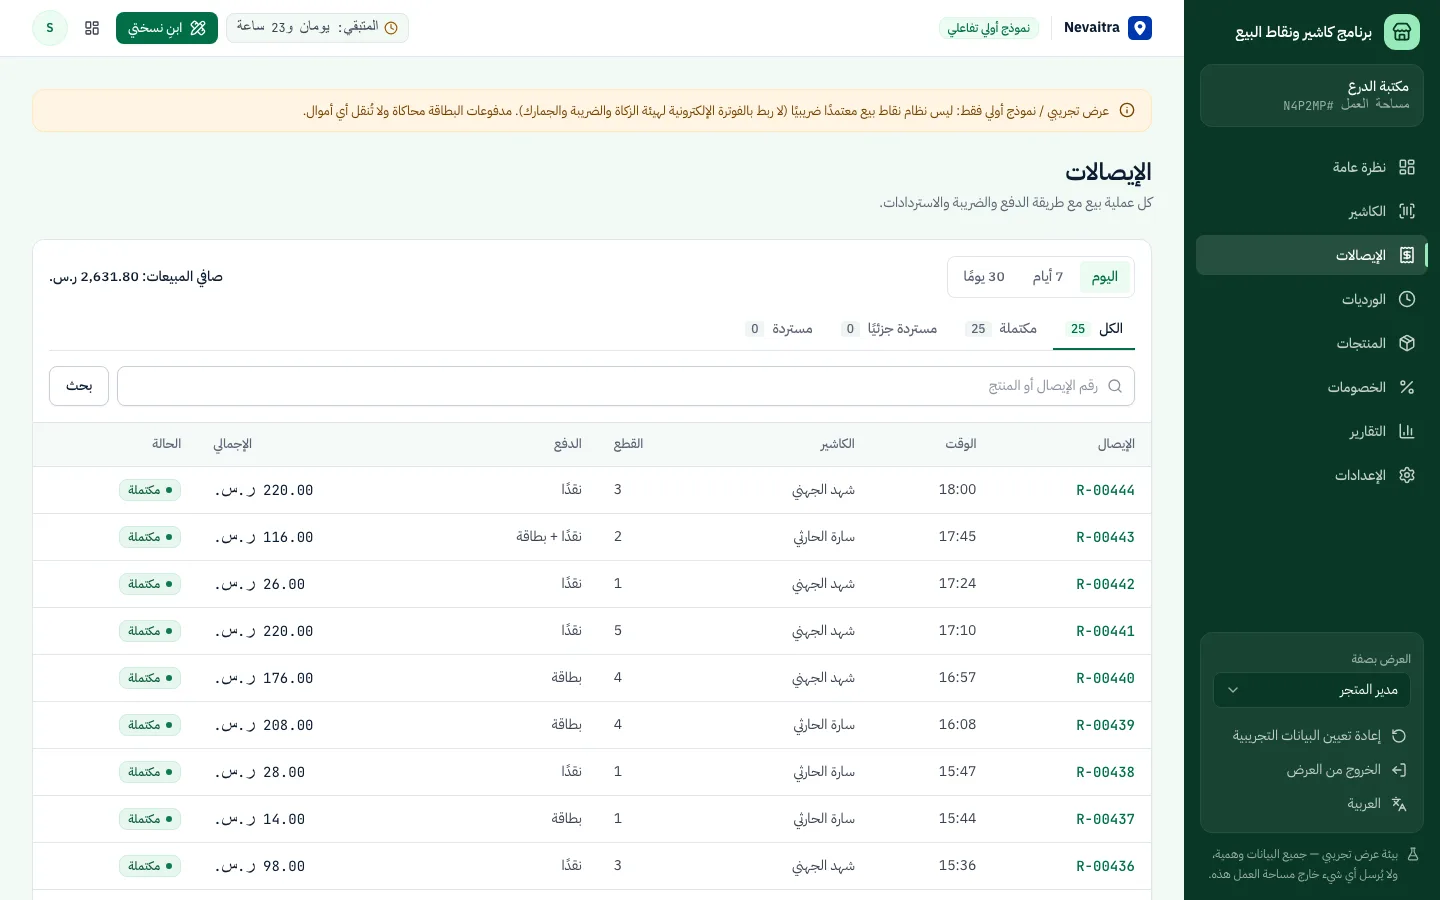Click the ابنِ نسختي button

(x=167, y=28)
